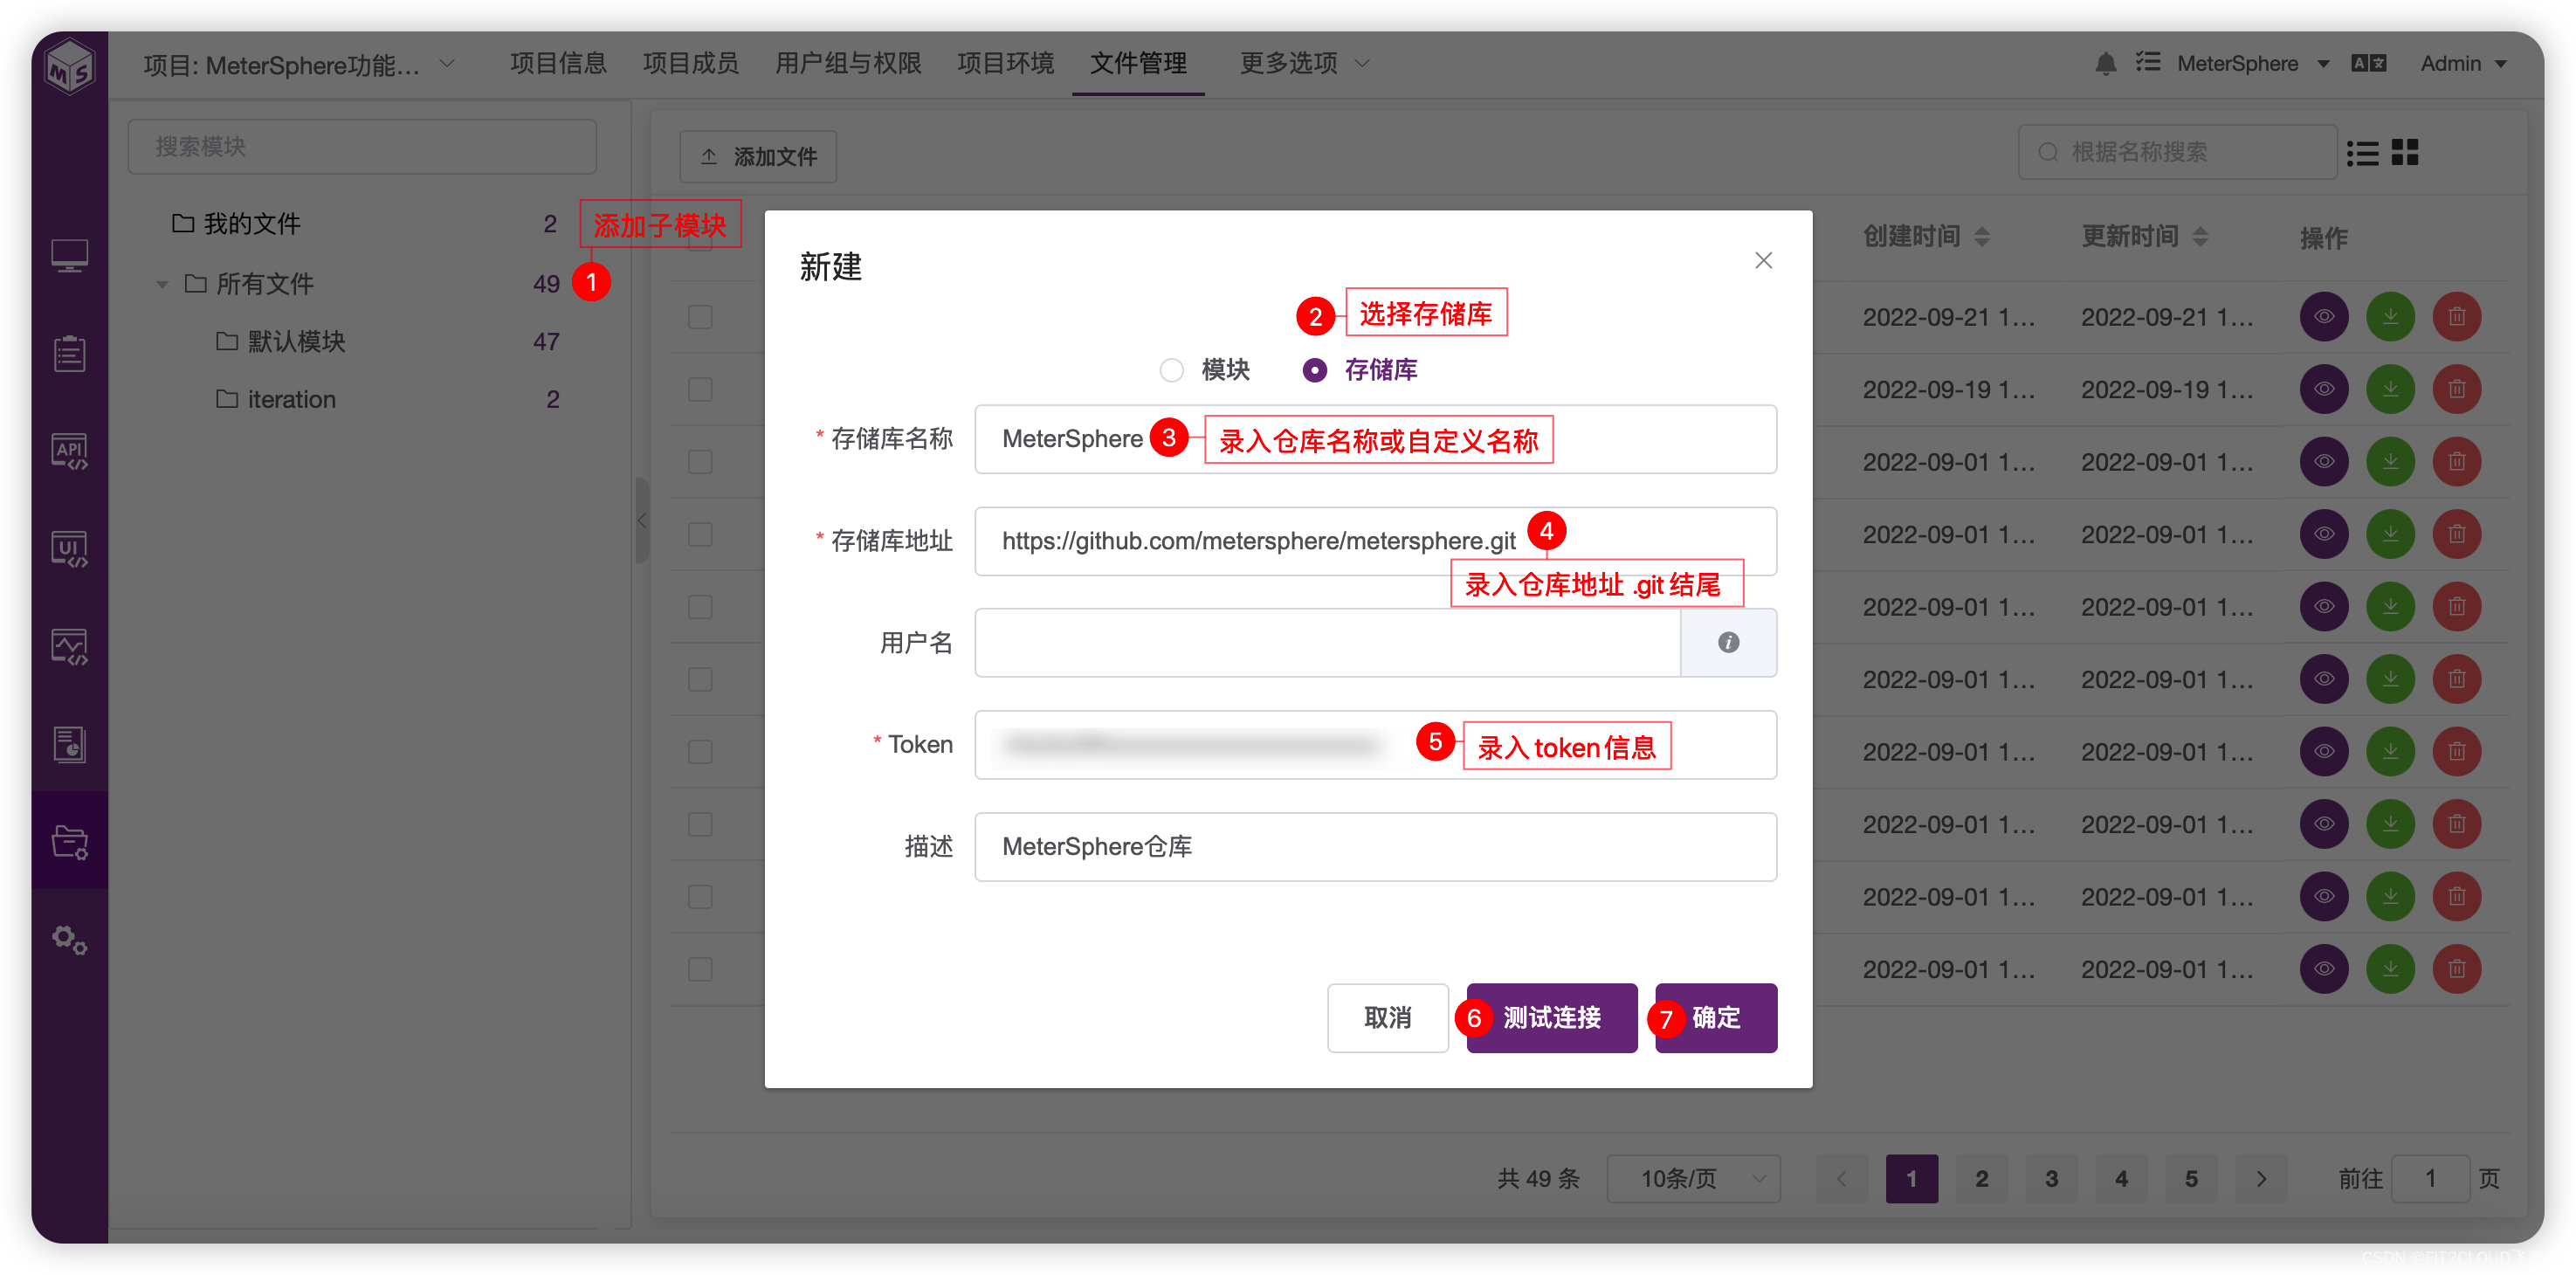The image size is (2576, 1275).
Task: Click 存储库名称 input field
Action: click(1380, 440)
